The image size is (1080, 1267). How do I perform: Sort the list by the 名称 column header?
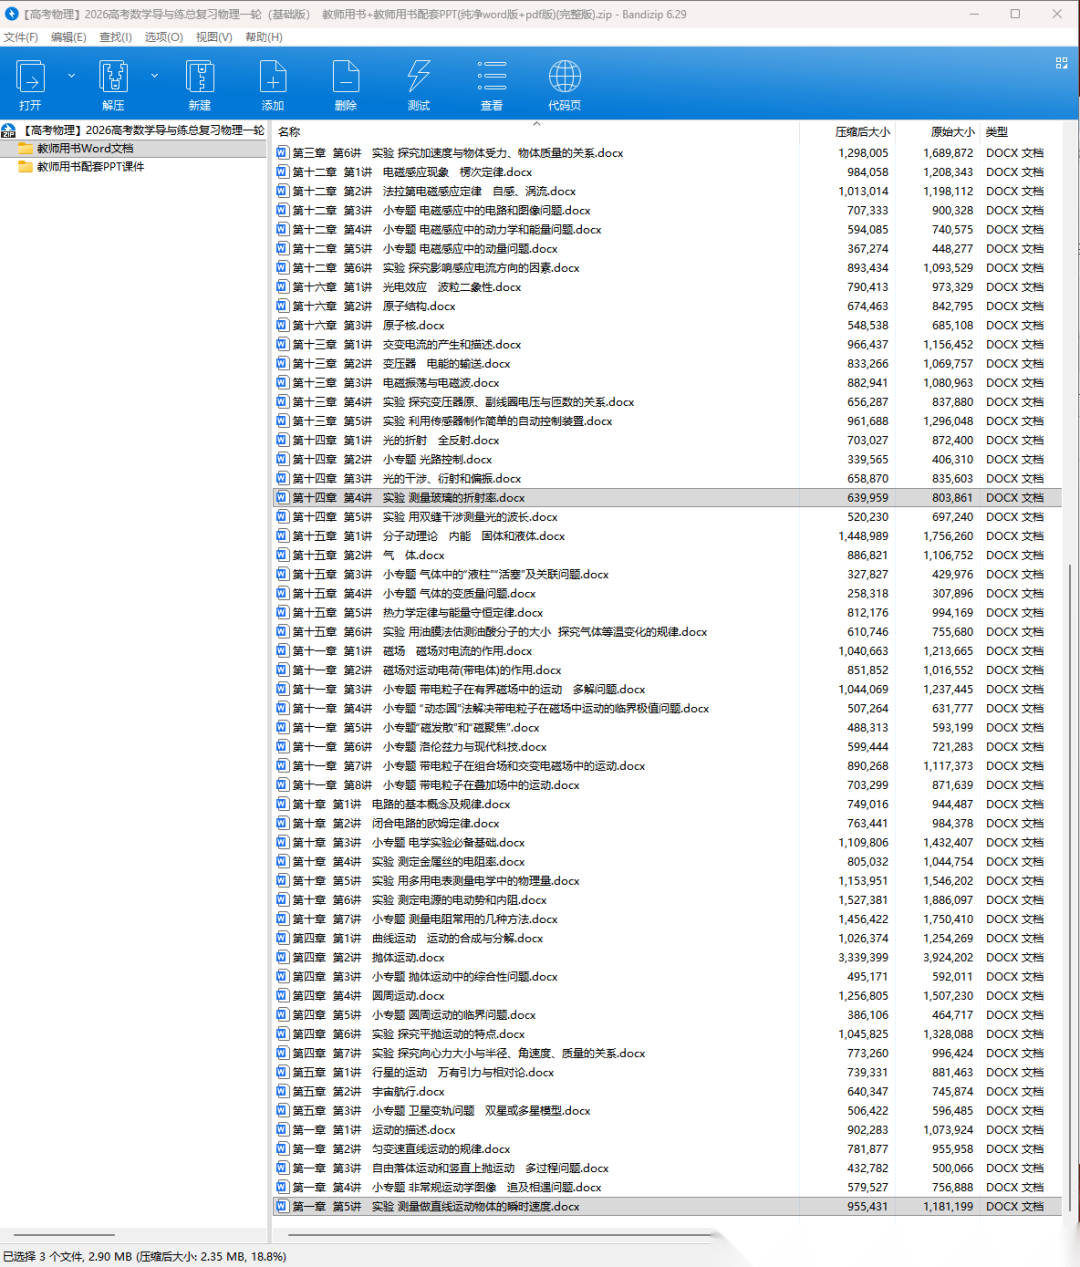pos(290,132)
